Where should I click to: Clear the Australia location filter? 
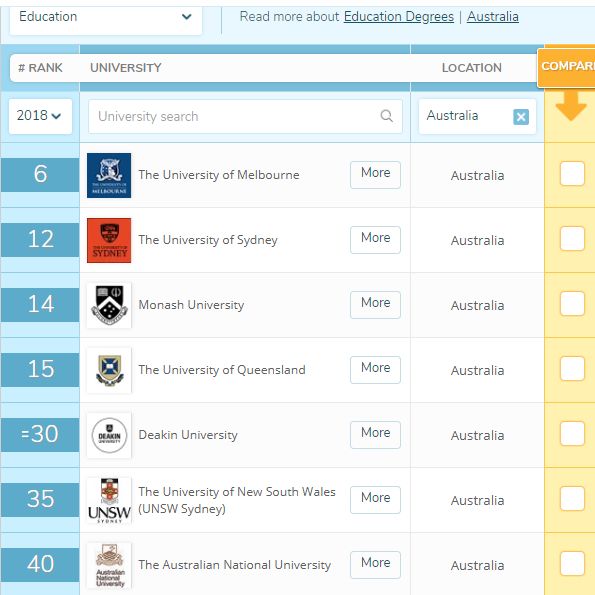coord(521,116)
